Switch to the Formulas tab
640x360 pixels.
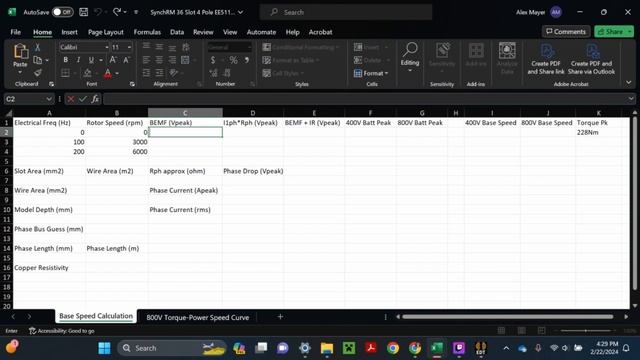click(x=147, y=32)
